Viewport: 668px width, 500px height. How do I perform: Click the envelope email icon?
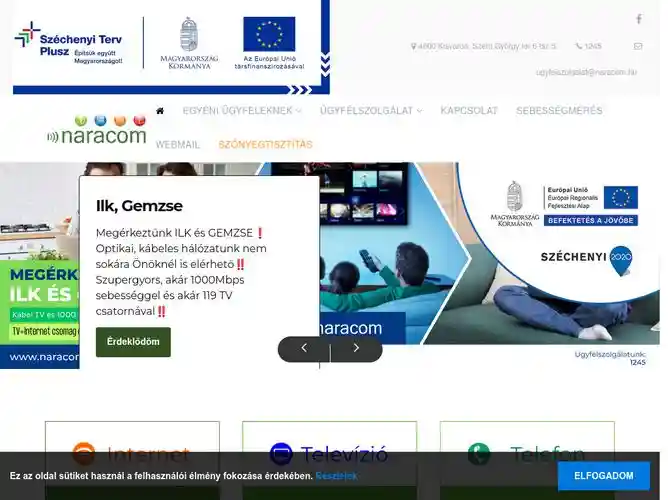click(x=638, y=46)
